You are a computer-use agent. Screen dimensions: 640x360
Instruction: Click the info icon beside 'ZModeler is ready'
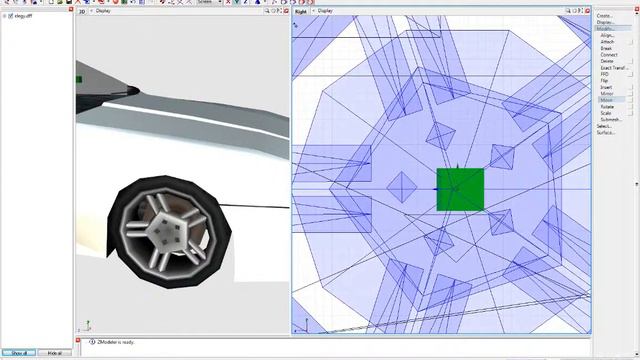pos(92,342)
